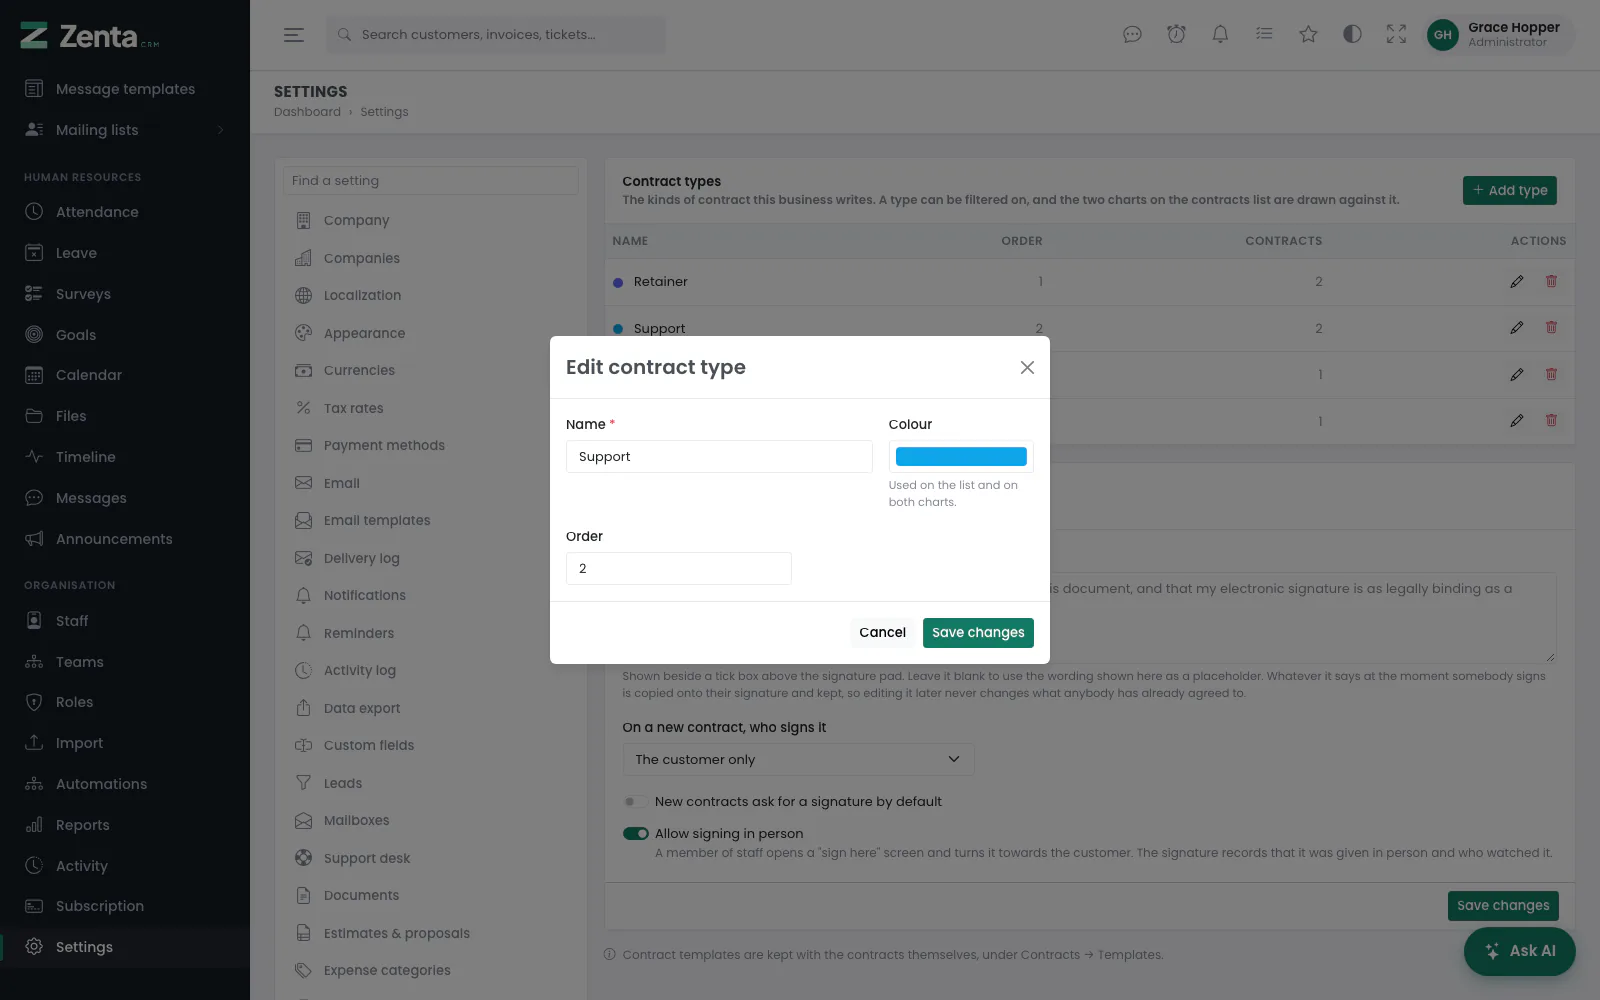Open the alarm clock reminders icon
Image resolution: width=1600 pixels, height=1000 pixels.
click(1176, 35)
